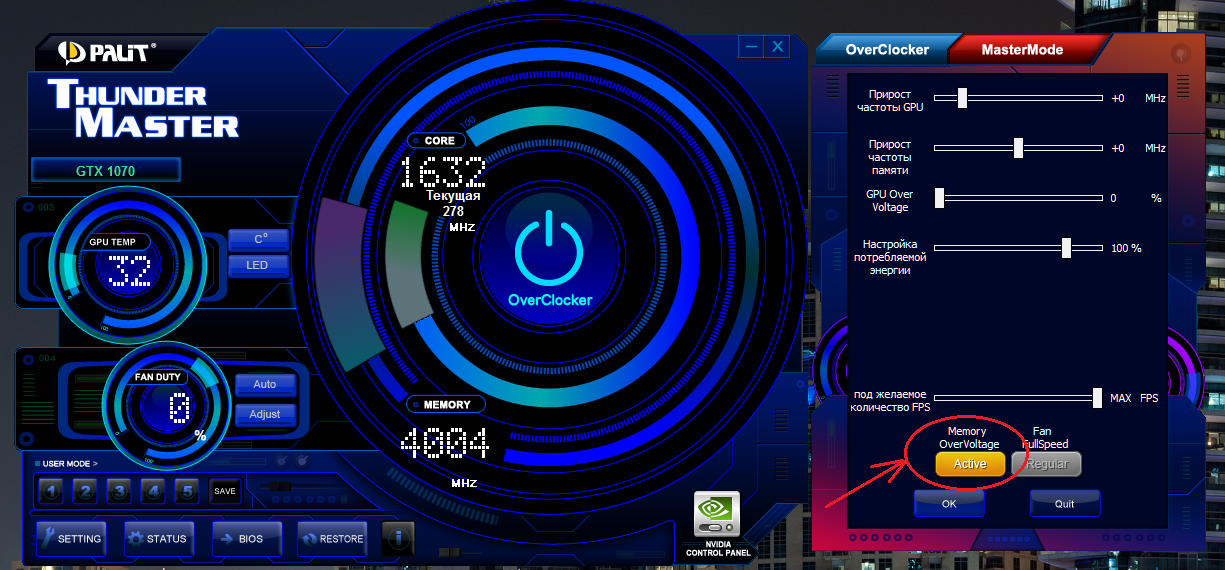Screen dimensions: 1225x570
Task: Load user mode profile 3
Action: (119, 491)
